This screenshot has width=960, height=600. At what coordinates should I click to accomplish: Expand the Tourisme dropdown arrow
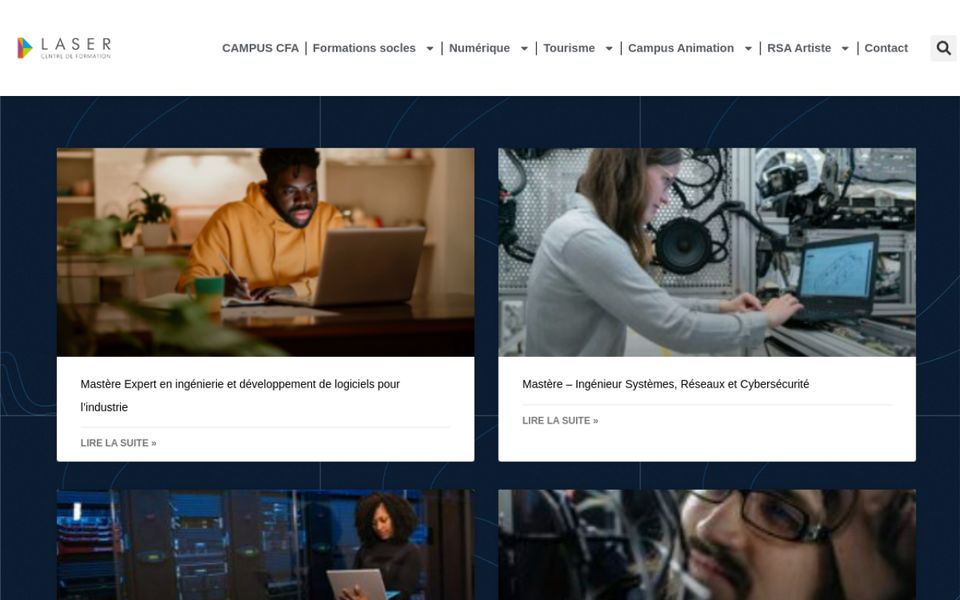[x=609, y=48]
